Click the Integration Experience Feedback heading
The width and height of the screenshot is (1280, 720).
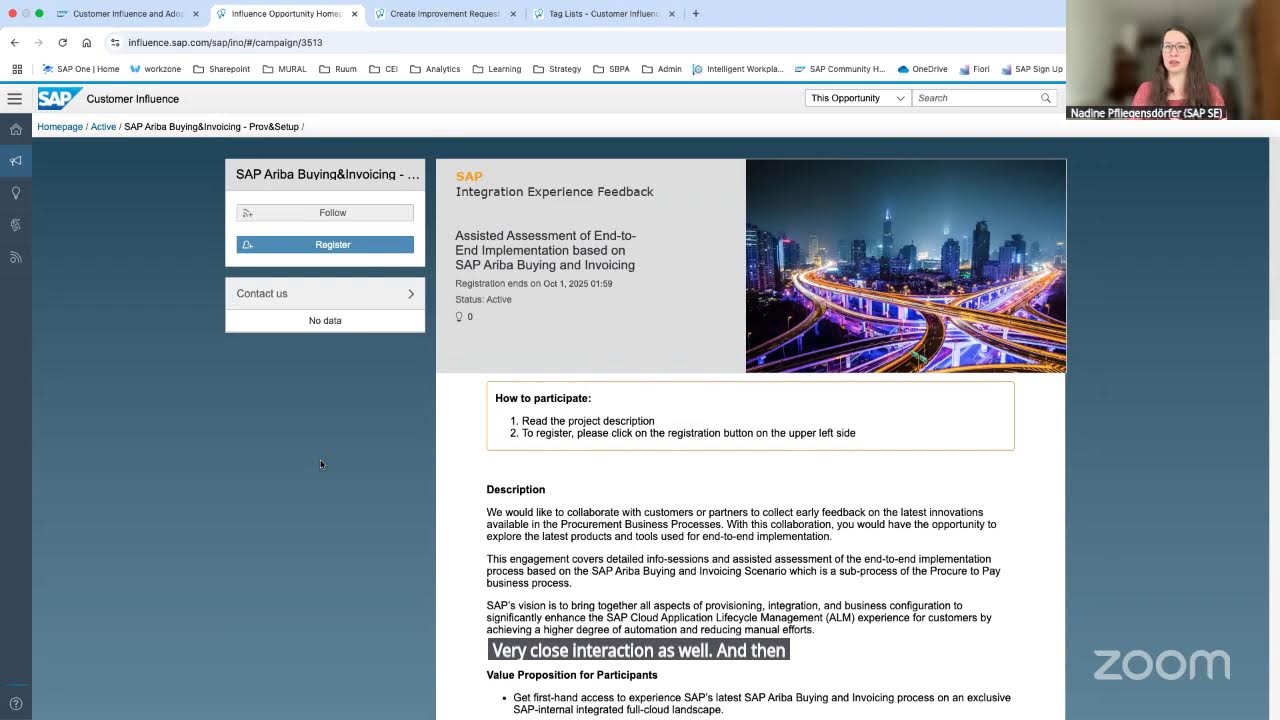tap(555, 192)
